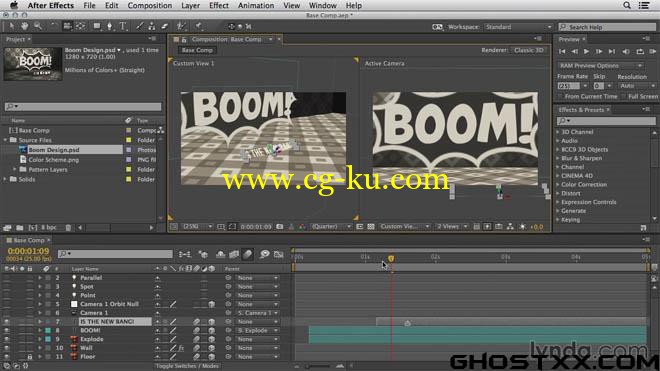Screen dimensions: 660x371
Task: Switch to Base Comp timeline tab
Action: (28, 240)
